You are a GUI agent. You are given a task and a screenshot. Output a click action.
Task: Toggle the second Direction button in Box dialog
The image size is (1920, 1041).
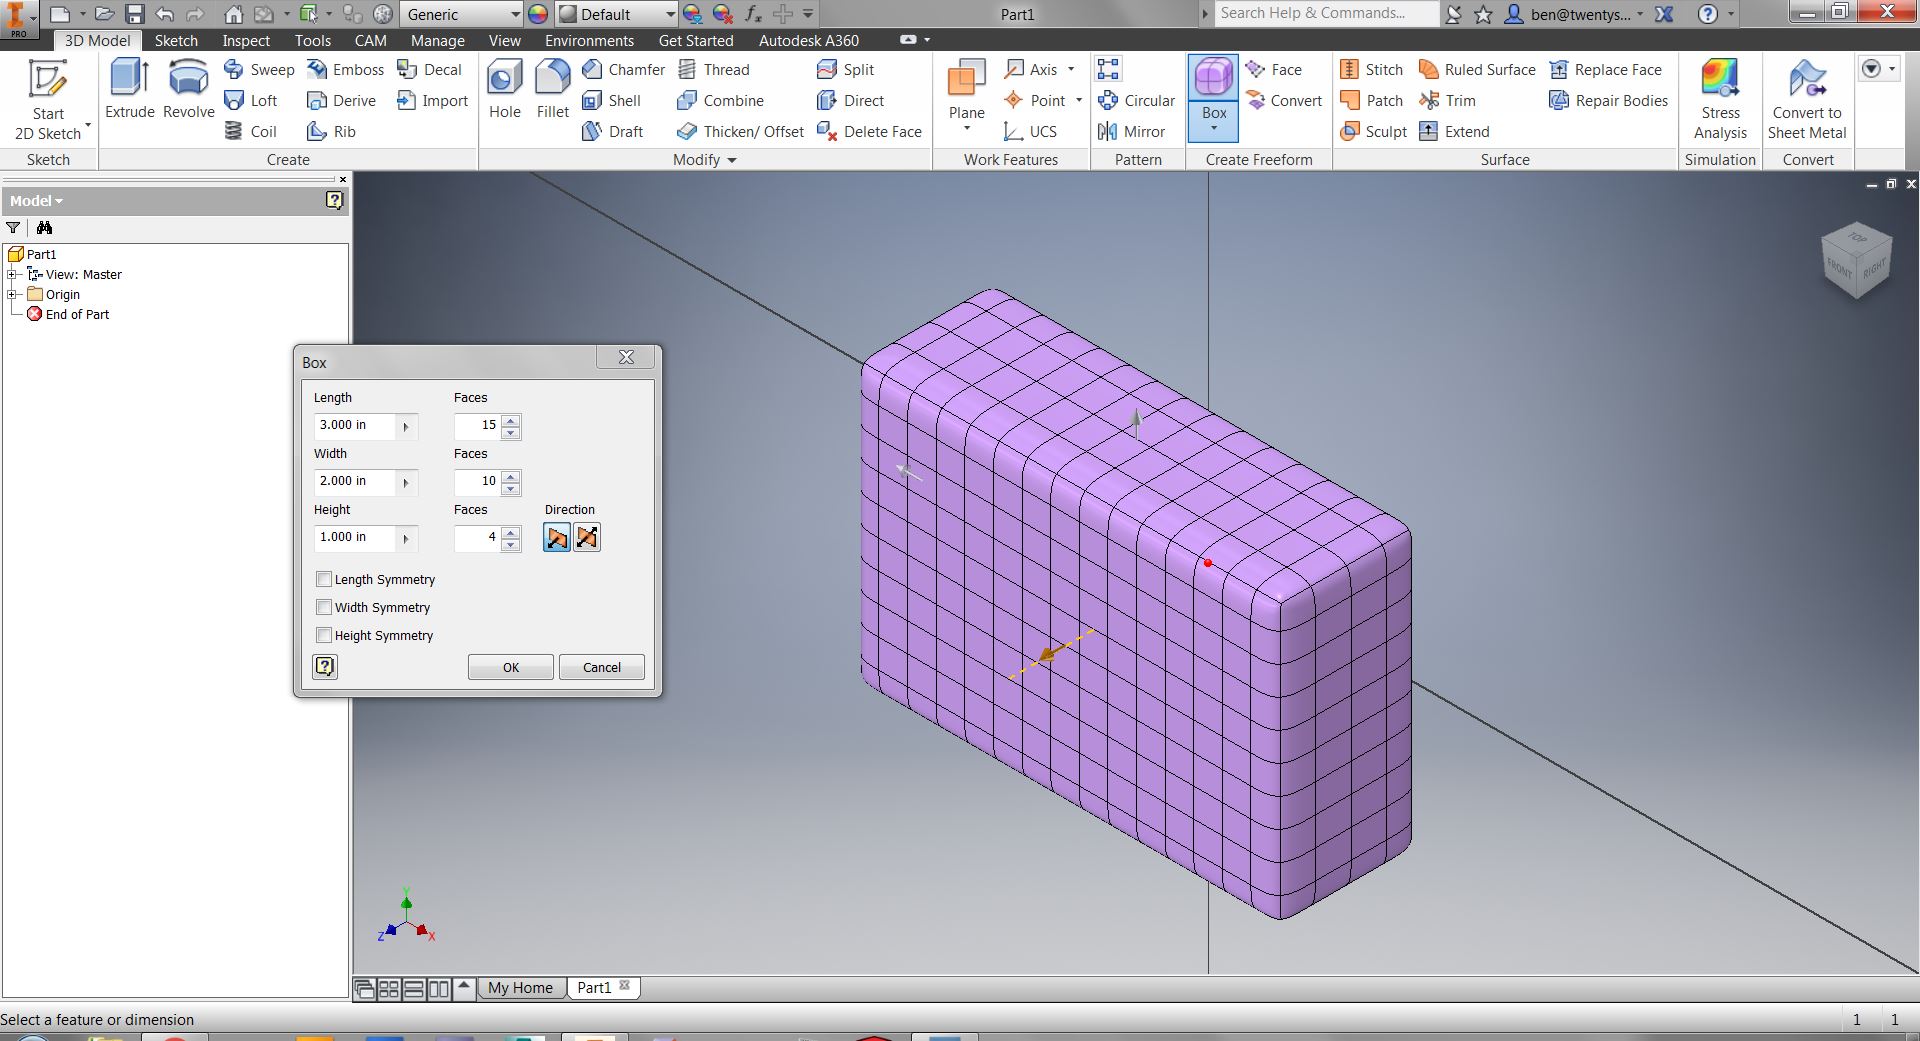point(587,538)
